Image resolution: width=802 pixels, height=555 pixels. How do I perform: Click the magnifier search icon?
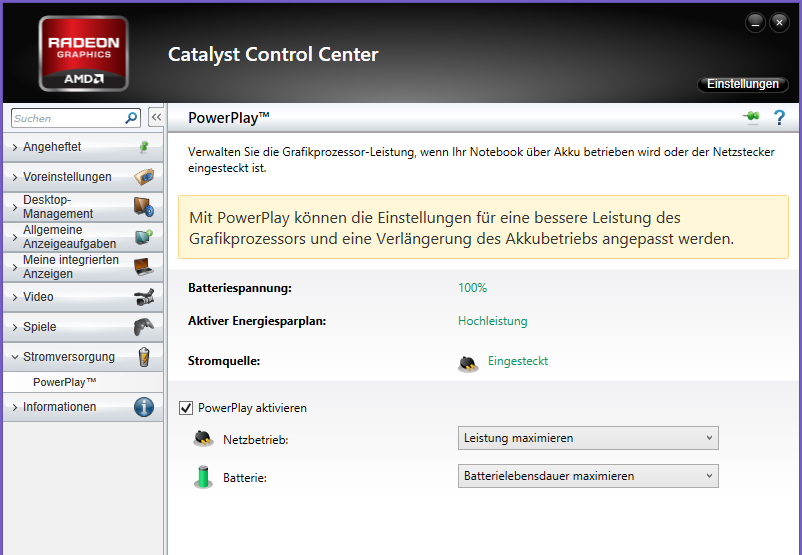[x=131, y=118]
